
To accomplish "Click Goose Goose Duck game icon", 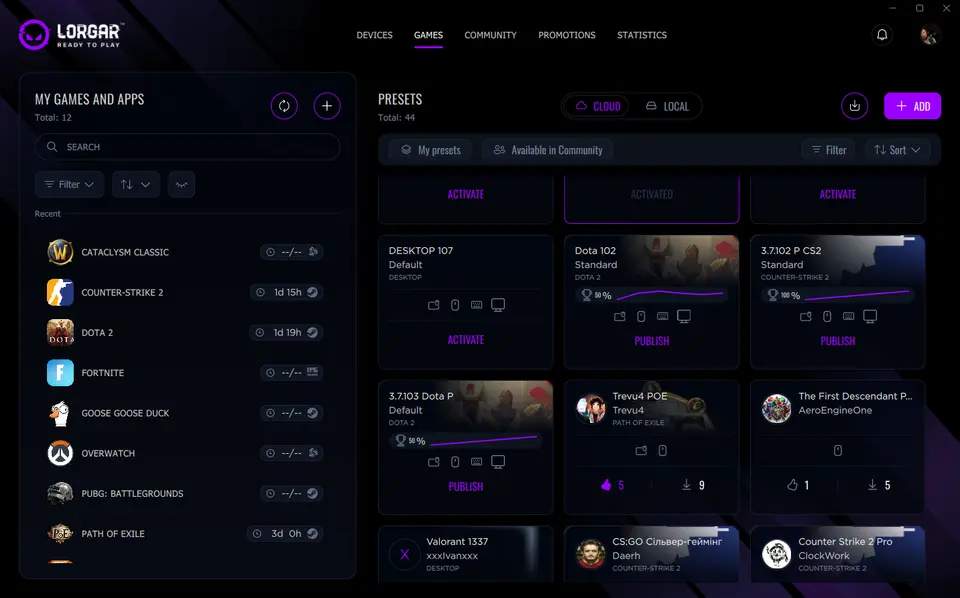I will 60,413.
